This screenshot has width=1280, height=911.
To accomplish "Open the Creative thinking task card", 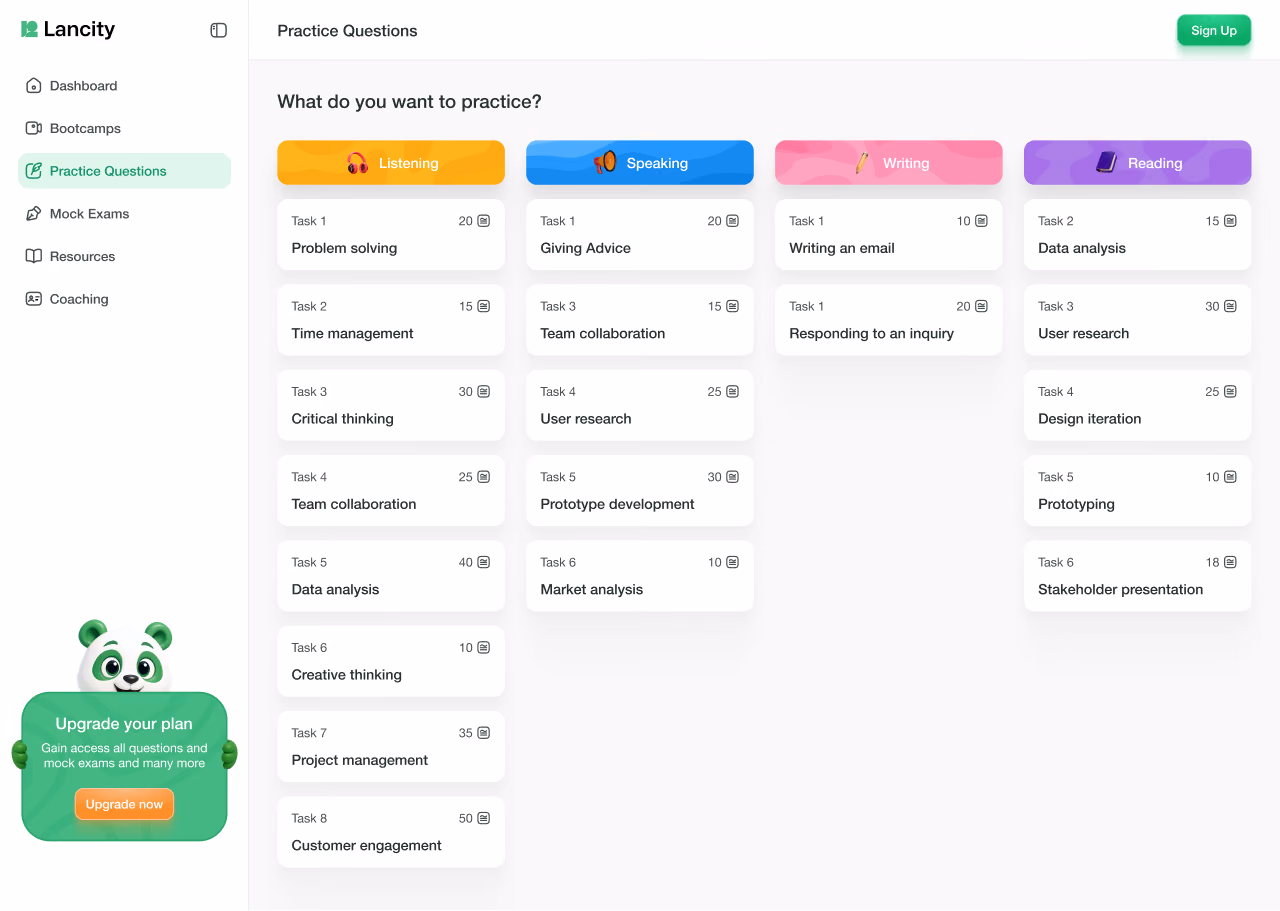I will pos(391,662).
